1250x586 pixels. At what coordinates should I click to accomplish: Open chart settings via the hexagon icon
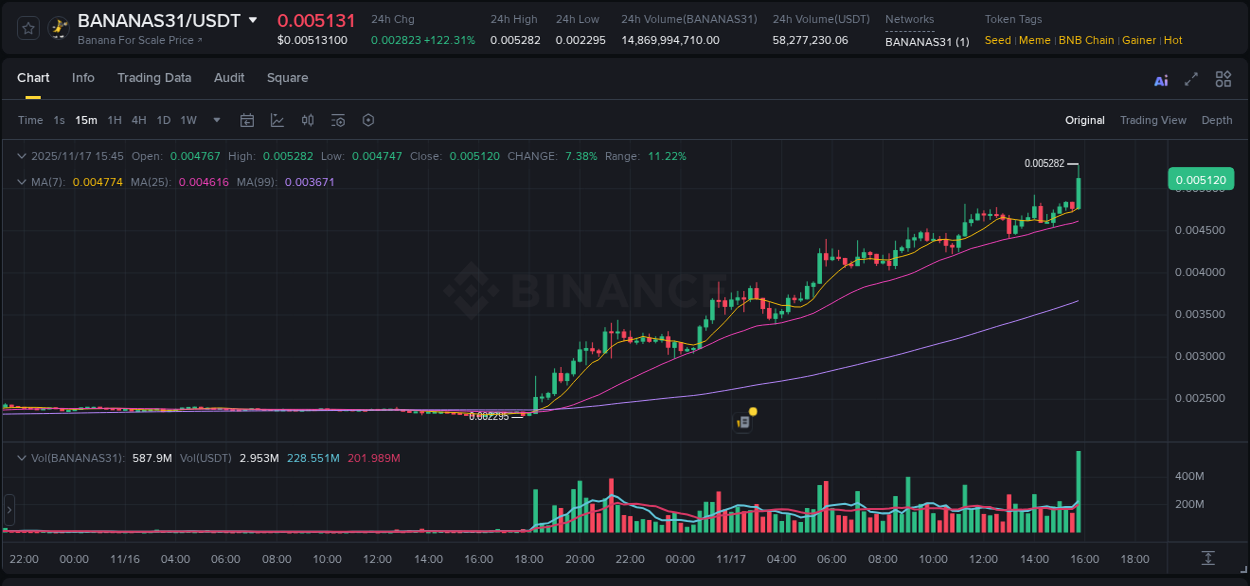[x=368, y=120]
